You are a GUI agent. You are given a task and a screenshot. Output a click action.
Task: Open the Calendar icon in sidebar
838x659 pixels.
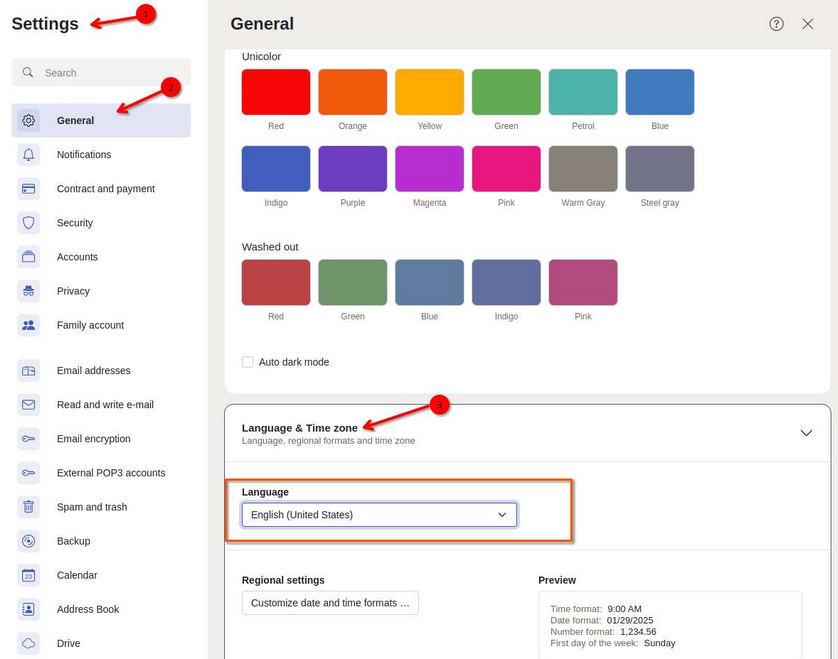tap(29, 575)
